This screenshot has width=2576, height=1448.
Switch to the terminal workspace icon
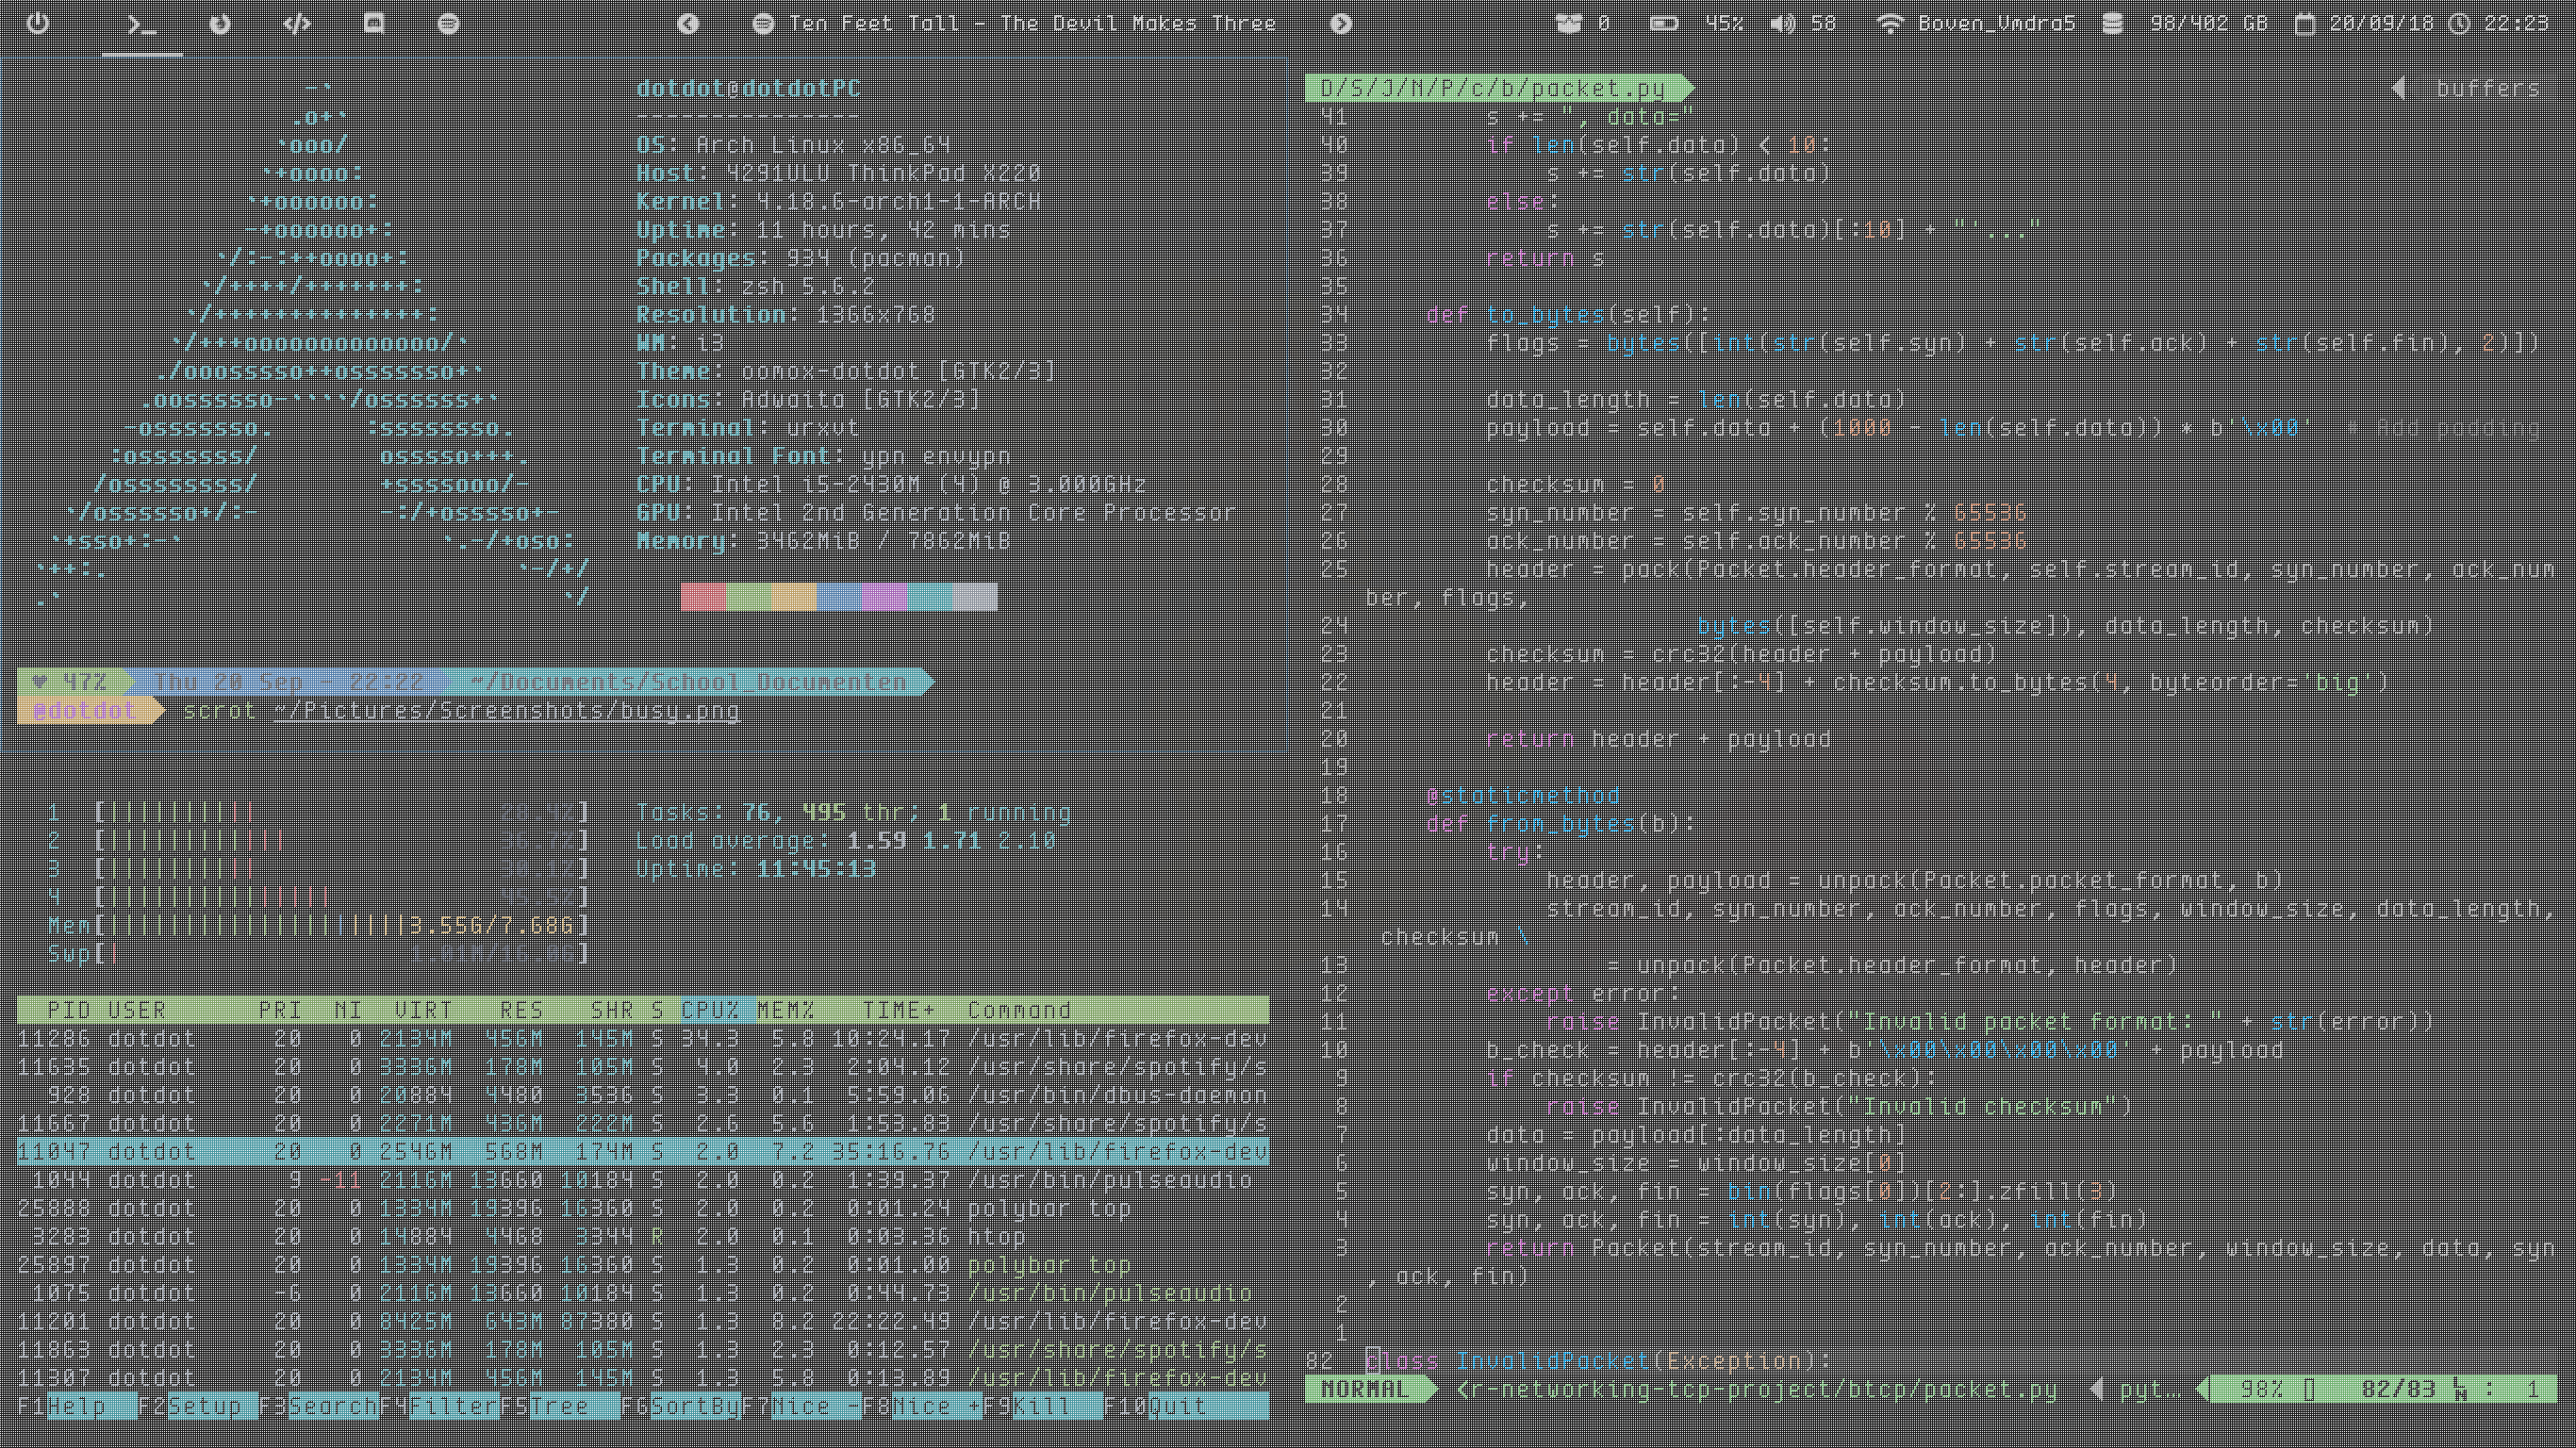tap(142, 24)
